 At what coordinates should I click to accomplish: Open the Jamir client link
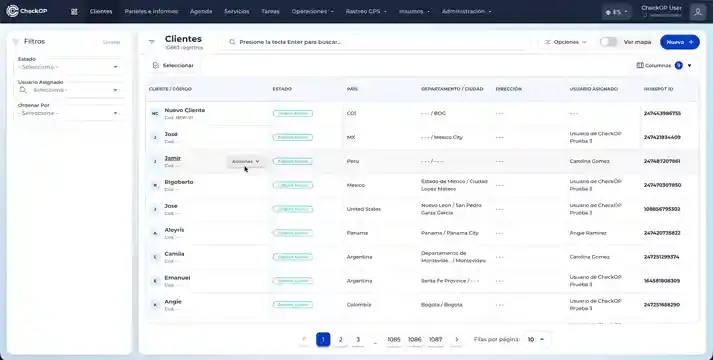coord(172,158)
